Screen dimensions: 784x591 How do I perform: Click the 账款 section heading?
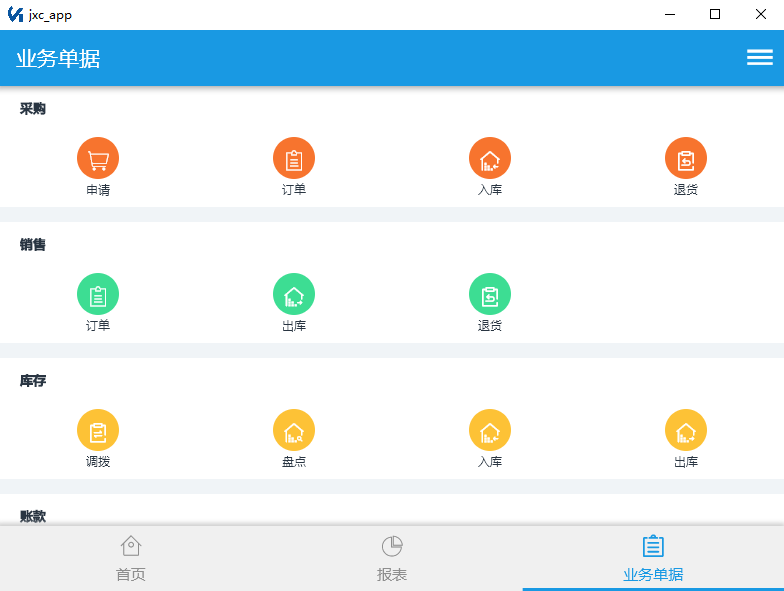tap(32, 516)
